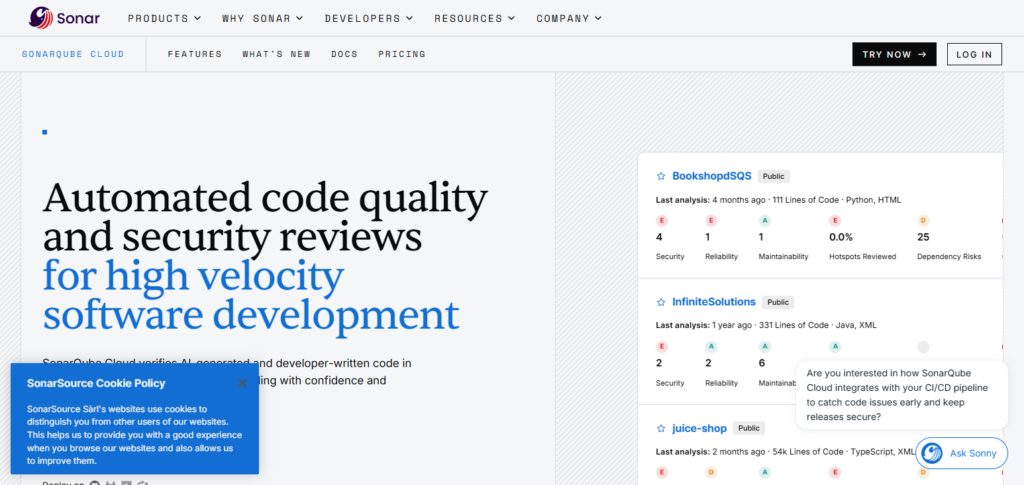This screenshot has height=485, width=1024.
Task: Open the InfiniteSolutions project link
Action: coord(714,302)
